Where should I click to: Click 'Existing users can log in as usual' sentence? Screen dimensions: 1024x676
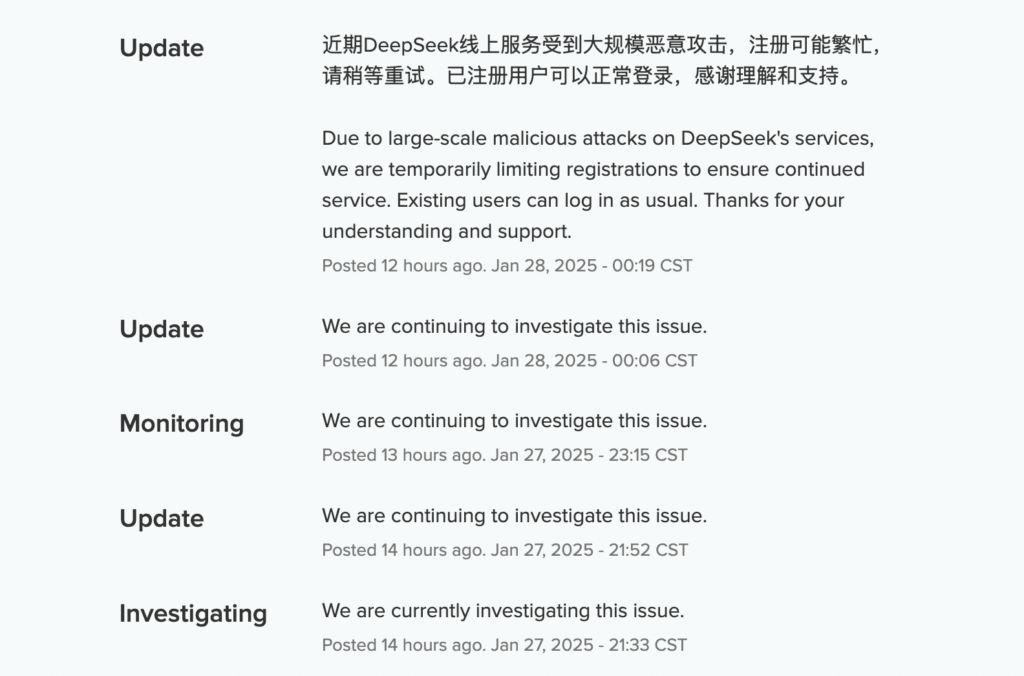click(547, 200)
